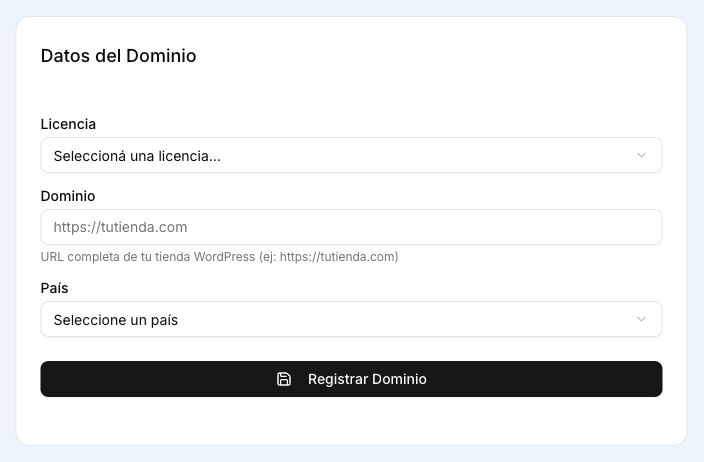Open the Licencia dropdown
The height and width of the screenshot is (462, 704).
351,155
